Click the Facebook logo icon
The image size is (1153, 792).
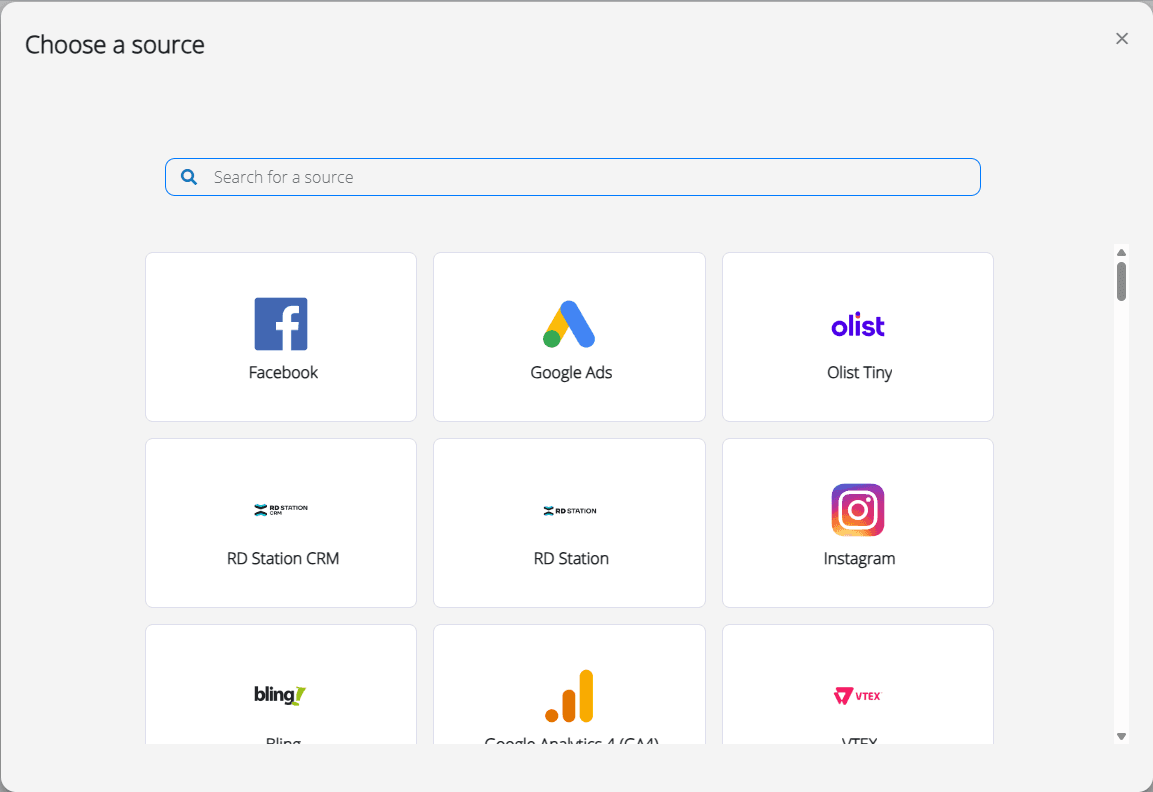pos(281,324)
